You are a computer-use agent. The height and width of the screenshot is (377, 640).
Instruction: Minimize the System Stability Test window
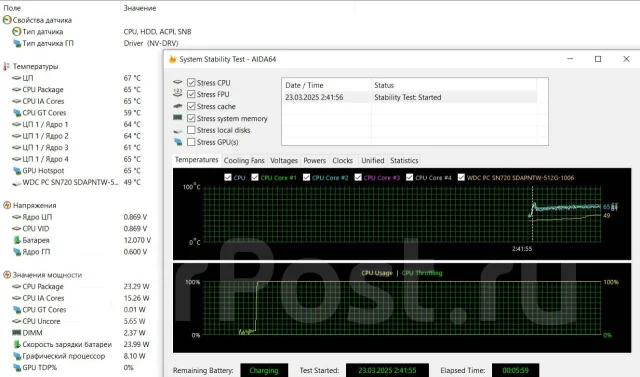(x=570, y=59)
